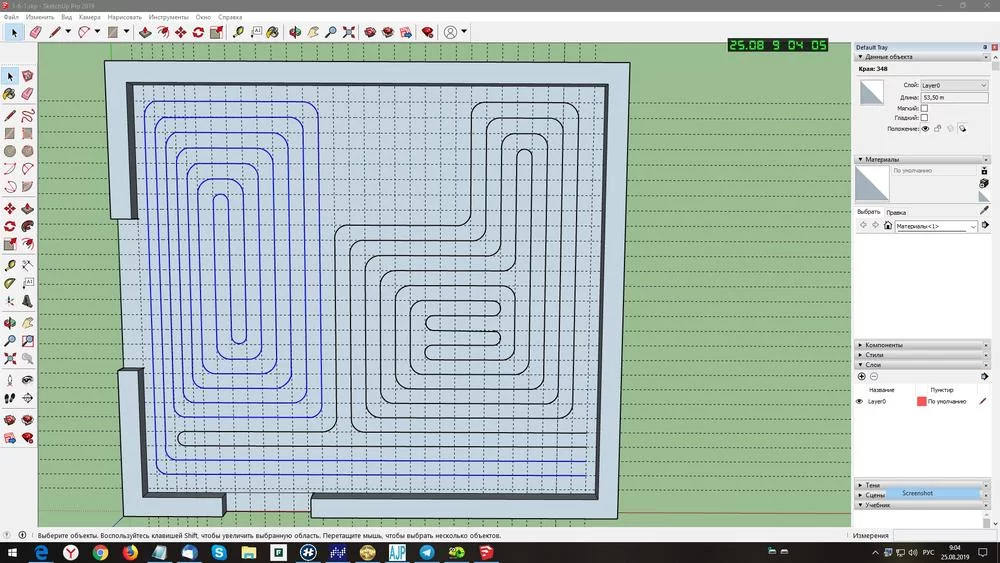Click the Materials home button
This screenshot has height=563, width=1000.
[888, 225]
